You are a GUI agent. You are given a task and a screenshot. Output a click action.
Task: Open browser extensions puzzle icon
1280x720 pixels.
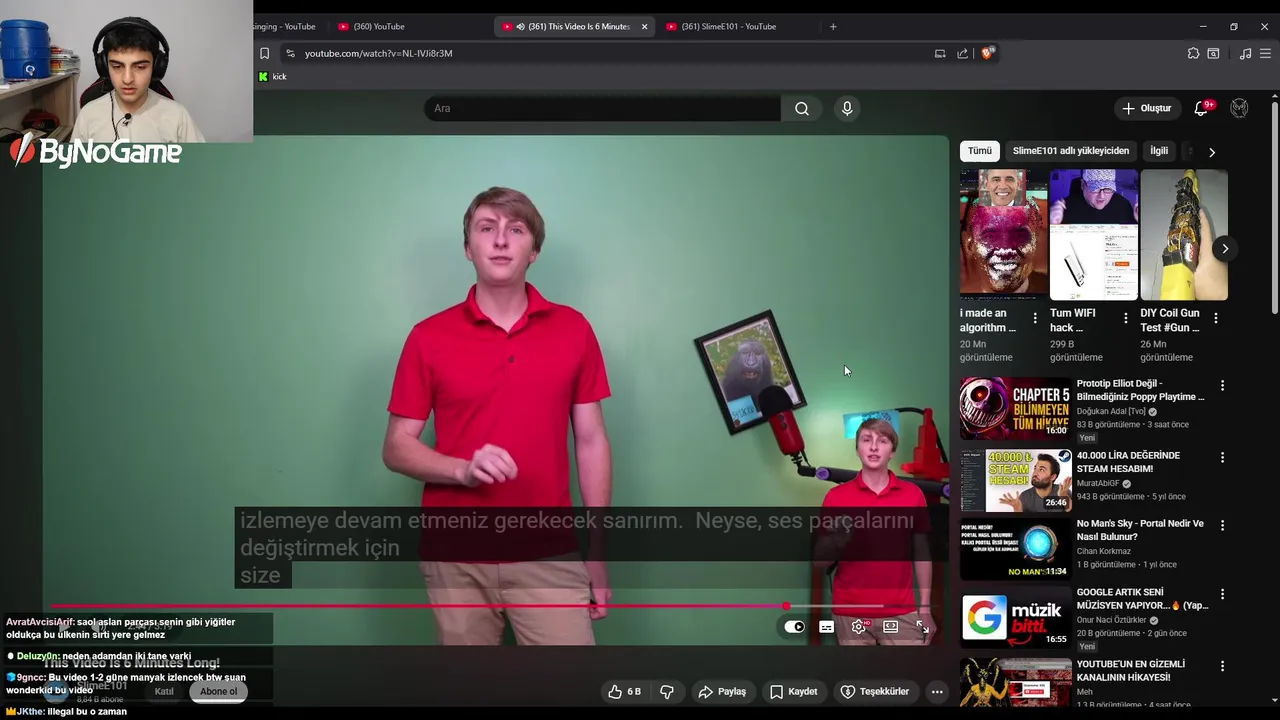pyautogui.click(x=1193, y=53)
